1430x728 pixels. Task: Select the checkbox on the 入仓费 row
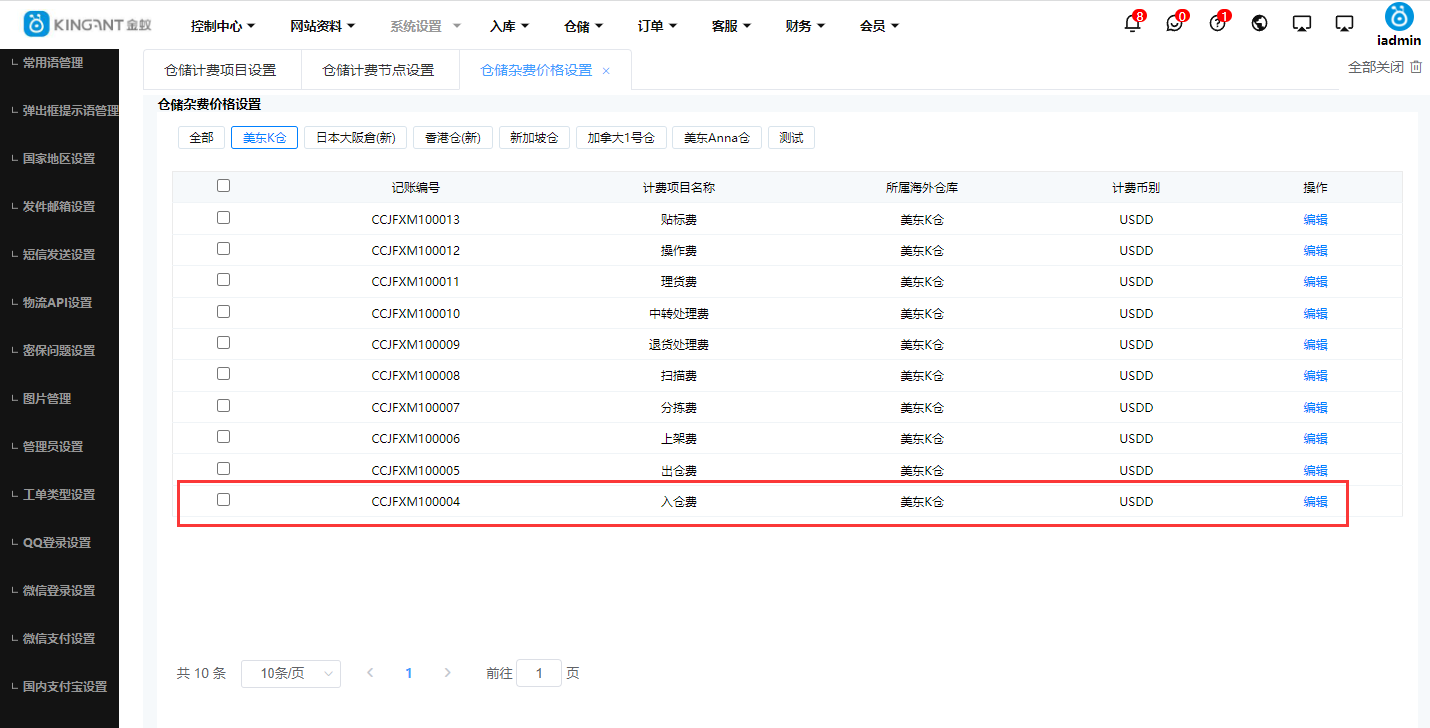pyautogui.click(x=223, y=499)
